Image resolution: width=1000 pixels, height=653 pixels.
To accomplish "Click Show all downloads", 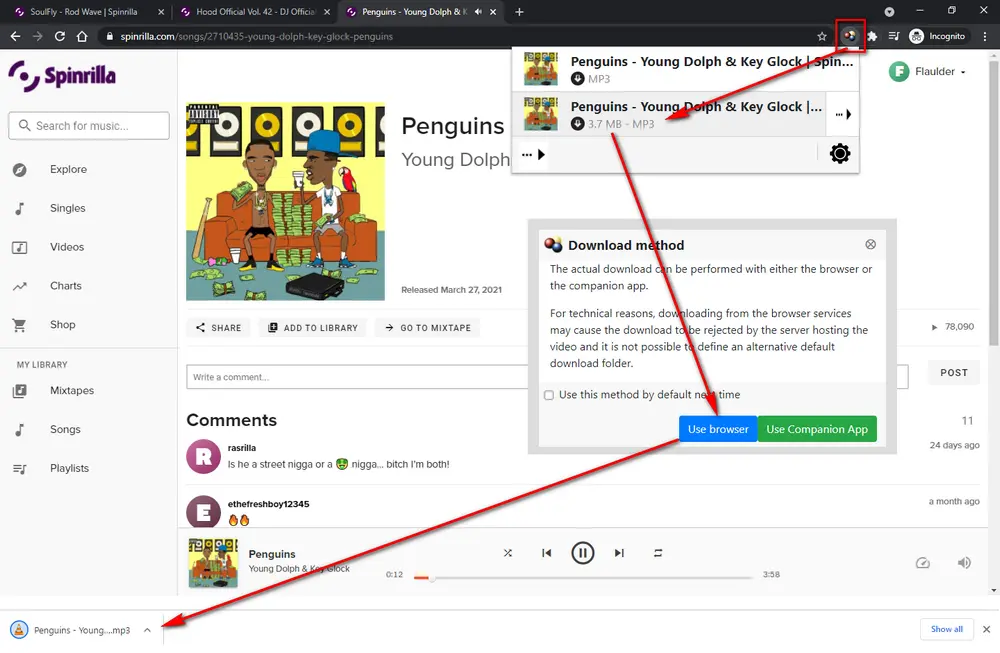I will coord(946,629).
